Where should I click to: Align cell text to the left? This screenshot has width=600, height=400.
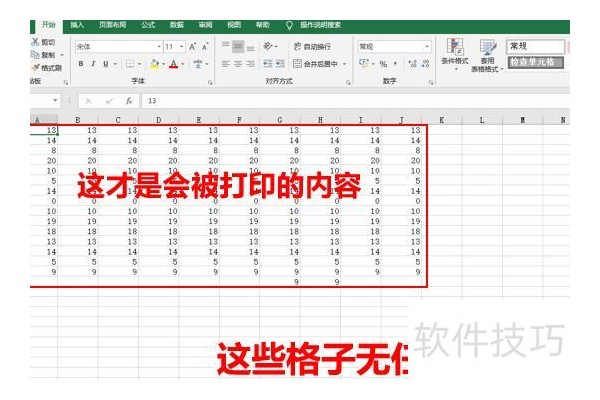(226, 64)
